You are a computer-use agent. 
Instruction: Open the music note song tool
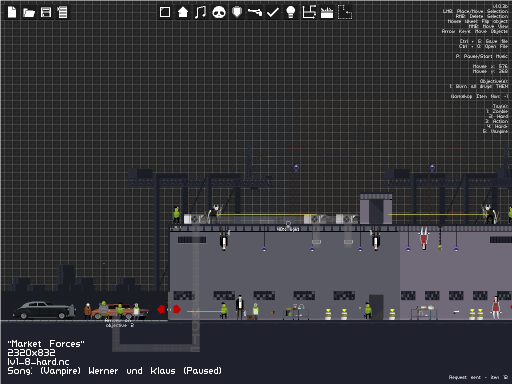200,12
